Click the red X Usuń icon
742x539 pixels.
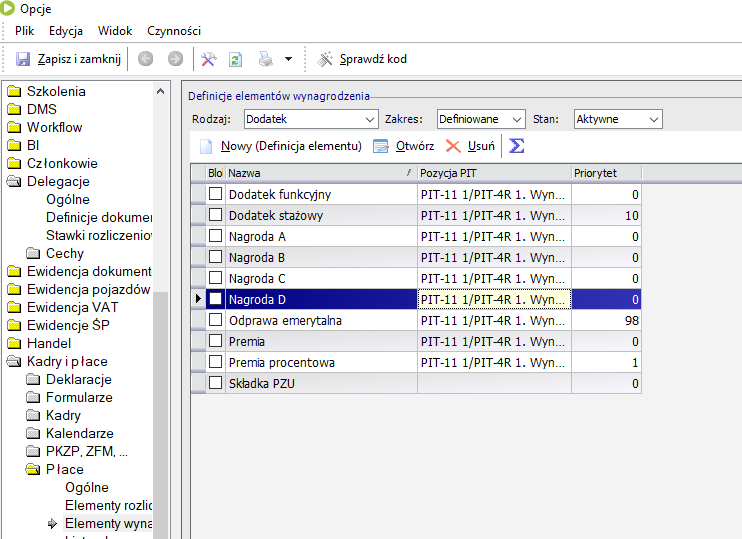click(453, 146)
